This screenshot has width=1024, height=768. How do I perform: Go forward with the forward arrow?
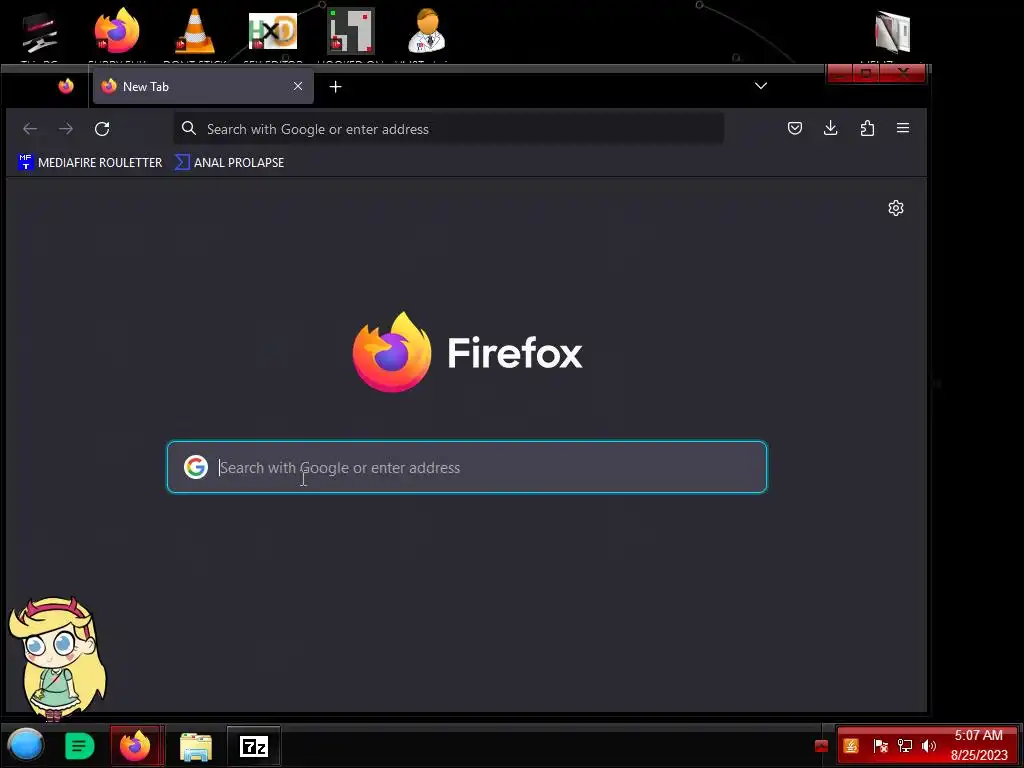[66, 129]
